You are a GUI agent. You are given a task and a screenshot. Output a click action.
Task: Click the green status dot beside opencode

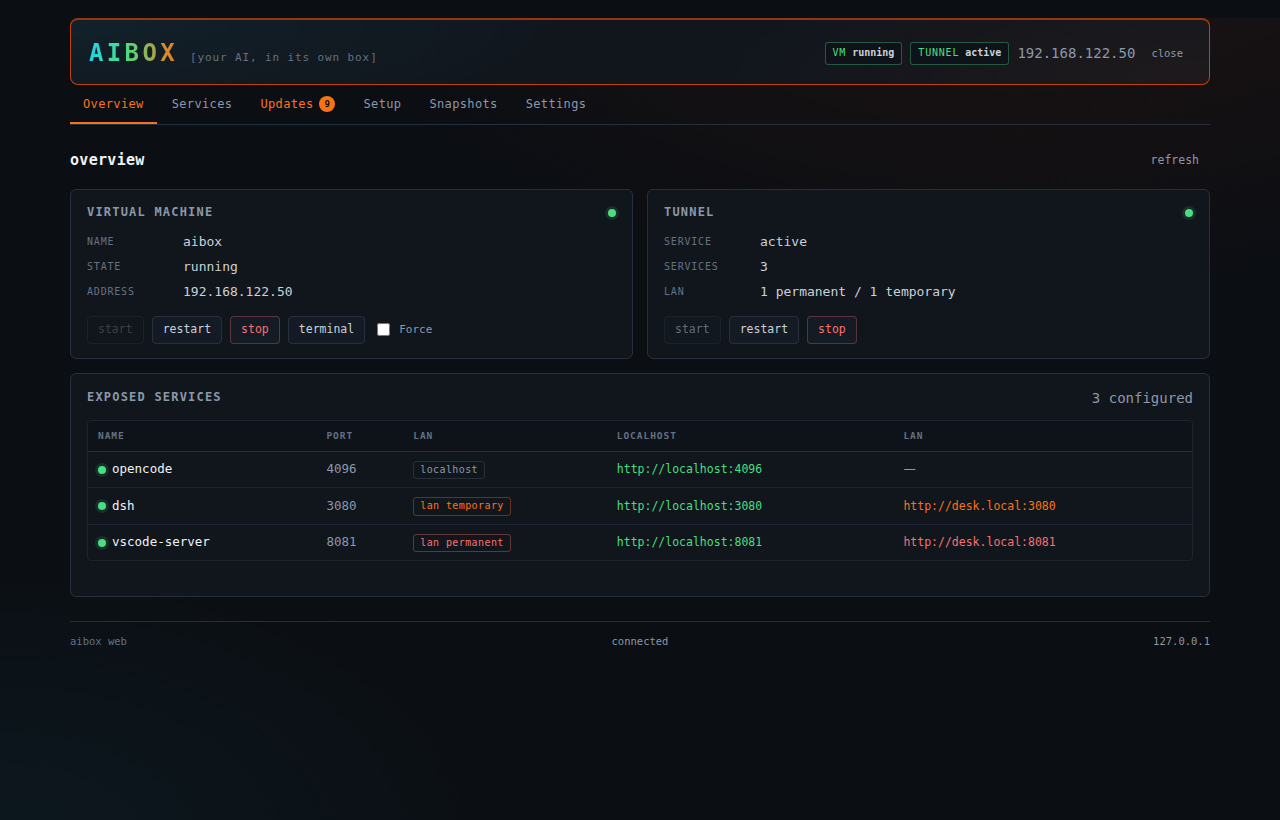coord(102,470)
